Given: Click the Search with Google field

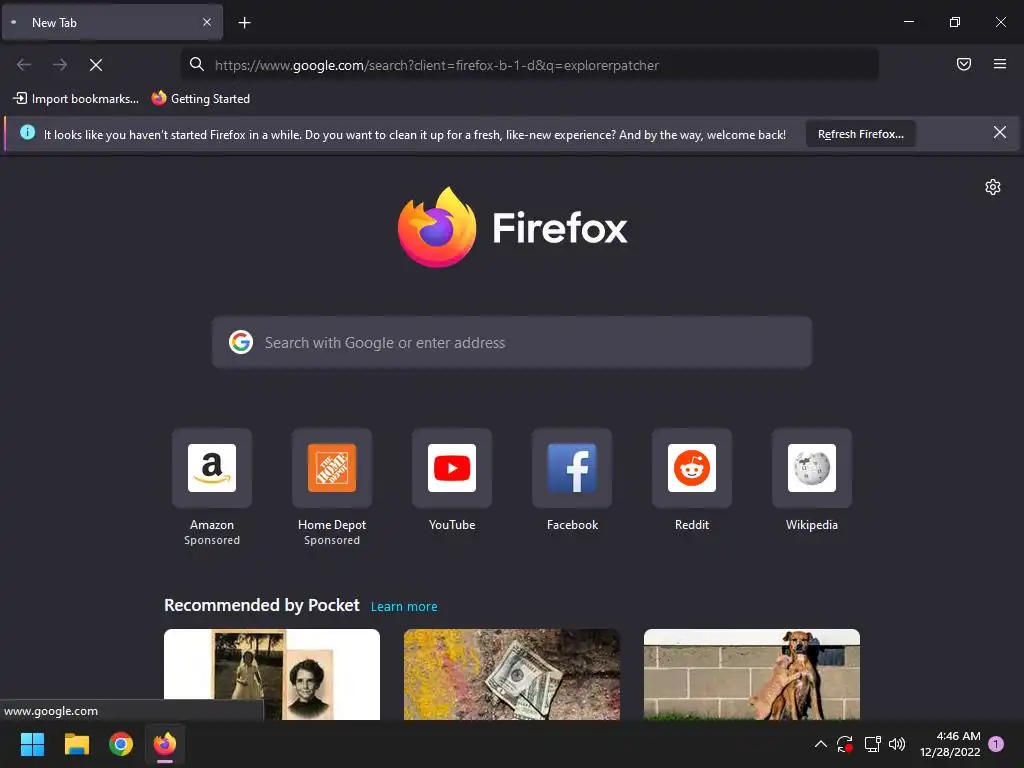Looking at the screenshot, I should point(512,342).
